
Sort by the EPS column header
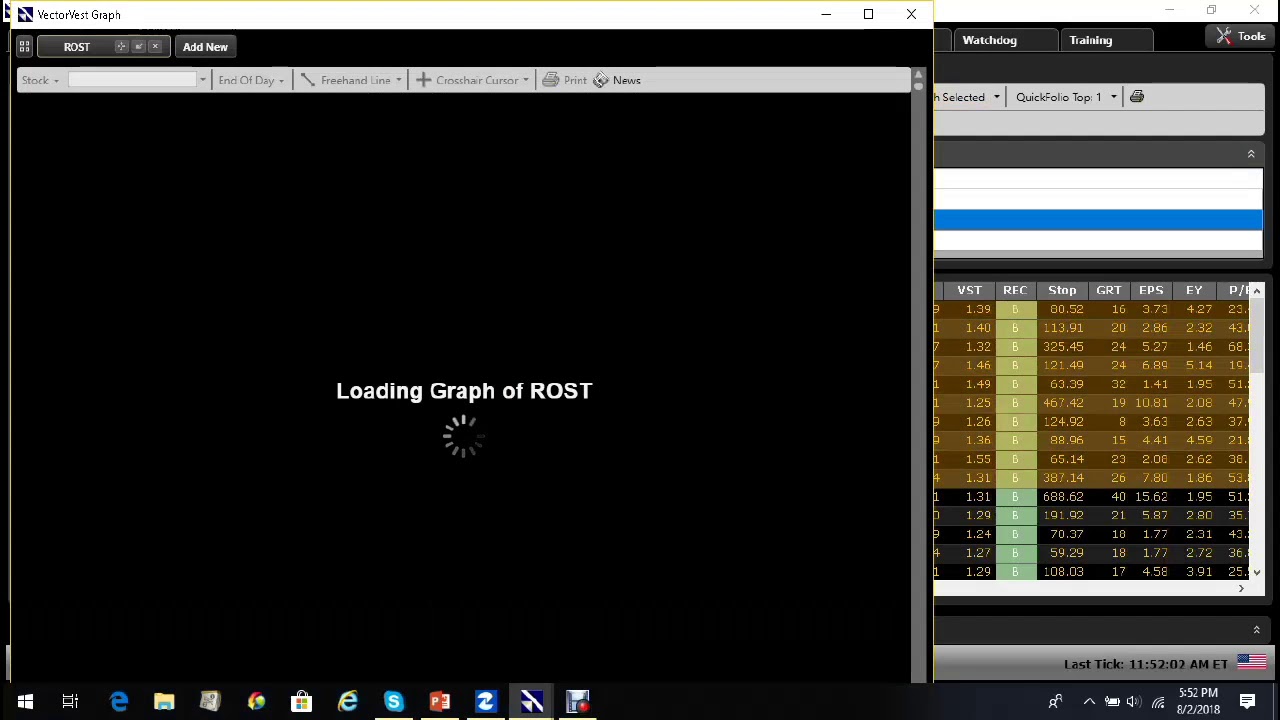(x=1151, y=290)
